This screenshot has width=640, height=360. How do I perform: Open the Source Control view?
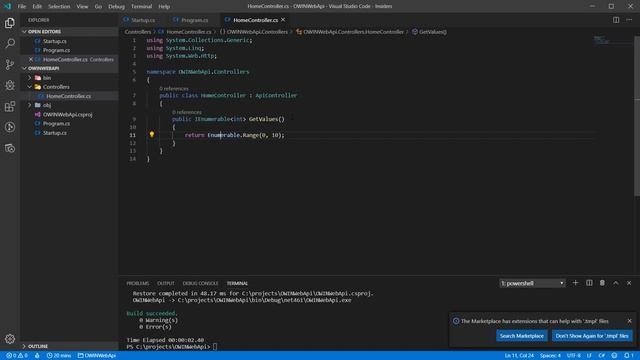click(x=10, y=64)
